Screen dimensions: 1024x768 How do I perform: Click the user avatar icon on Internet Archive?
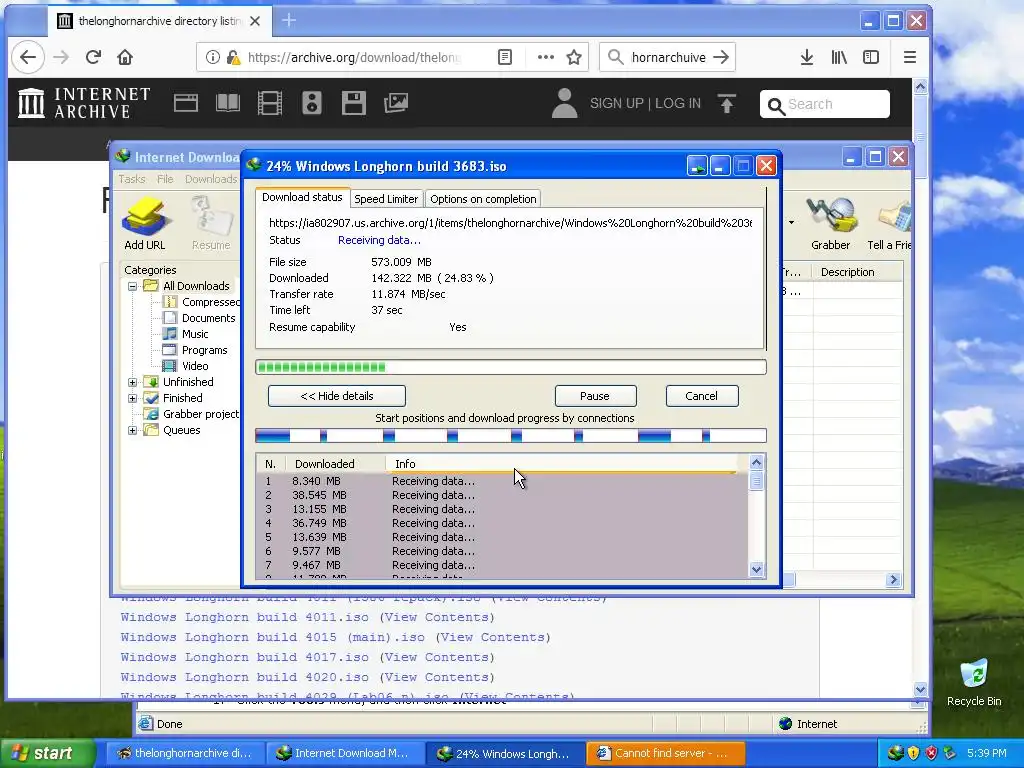click(x=564, y=103)
